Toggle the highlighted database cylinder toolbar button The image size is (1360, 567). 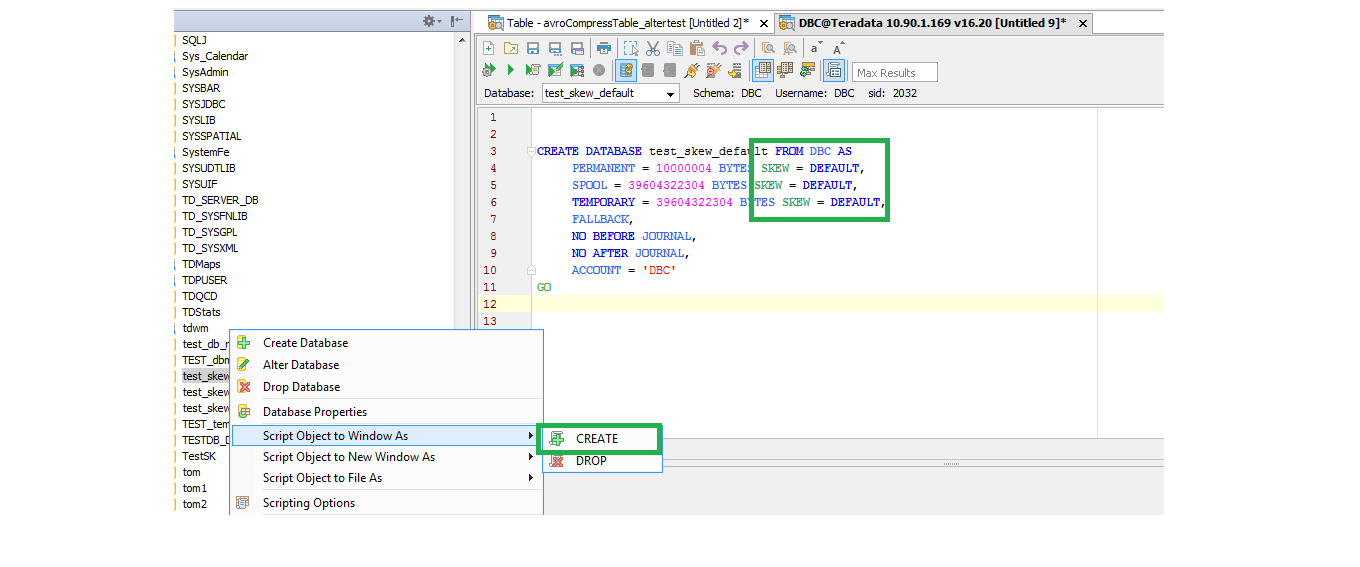pos(626,70)
